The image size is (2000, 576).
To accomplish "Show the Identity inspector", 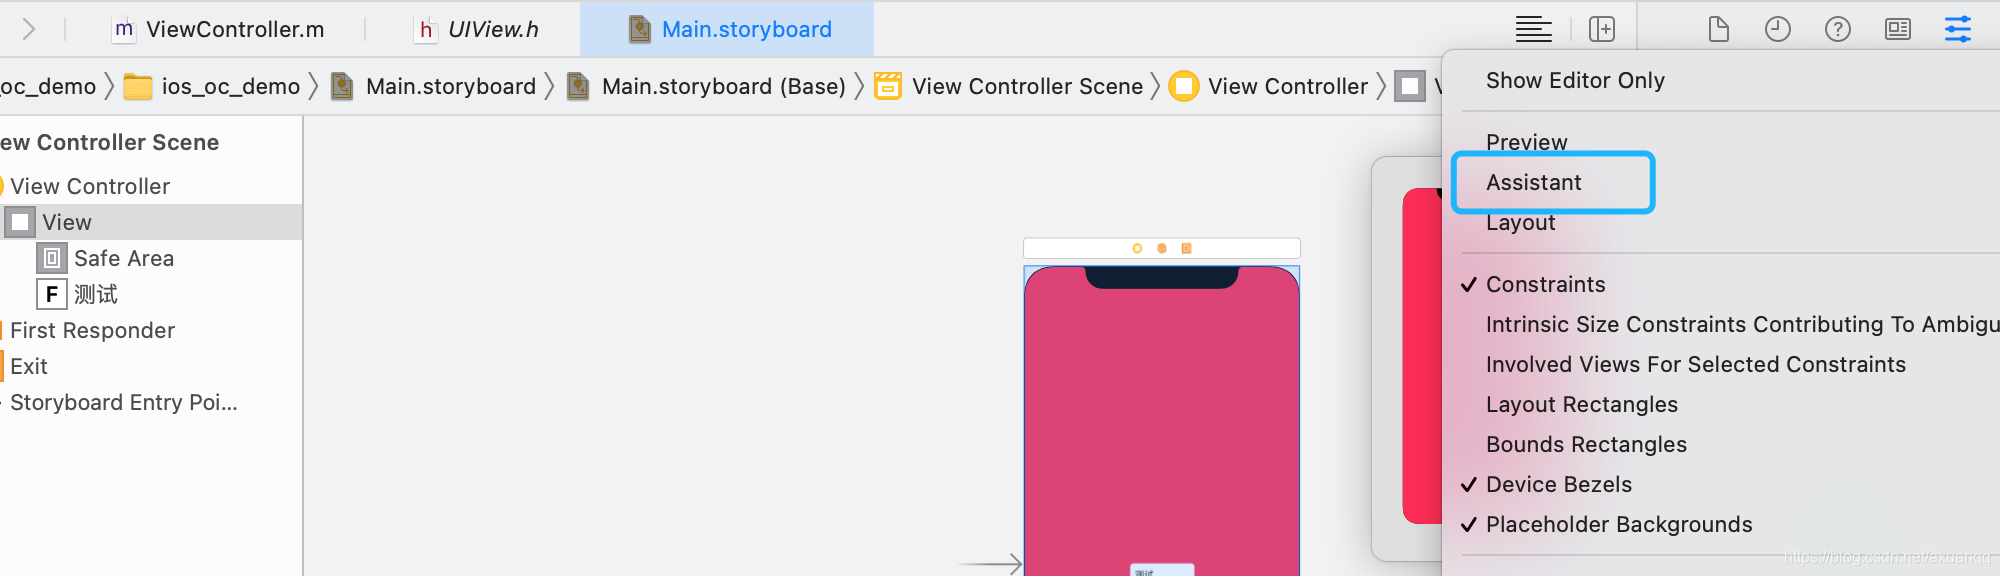I will coord(1897,29).
